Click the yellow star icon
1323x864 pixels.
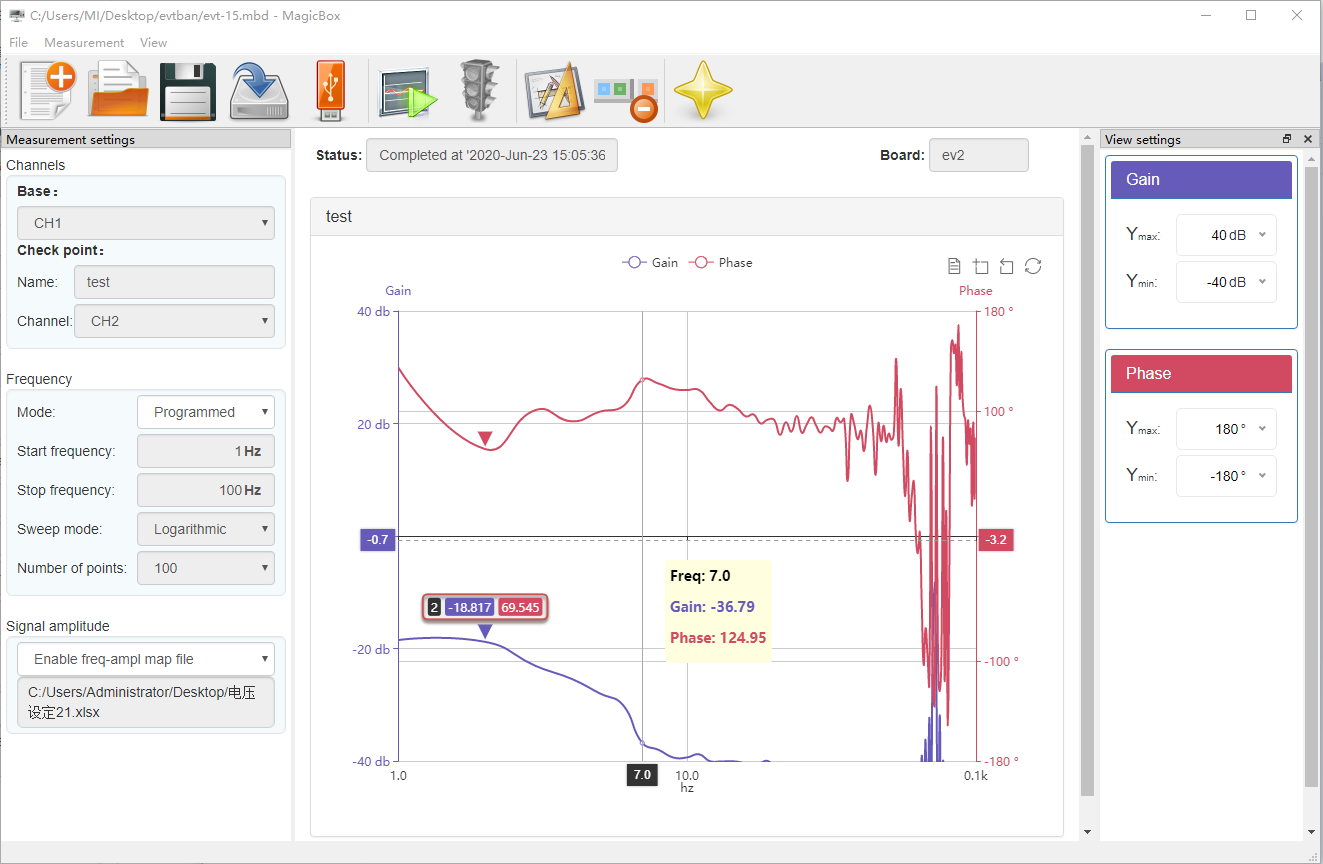[703, 91]
